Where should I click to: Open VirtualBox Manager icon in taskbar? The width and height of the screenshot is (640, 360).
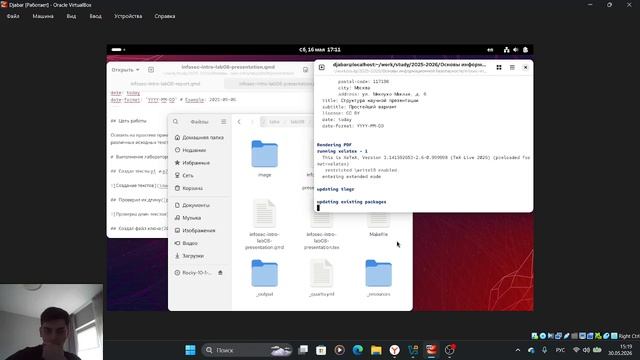(413, 350)
